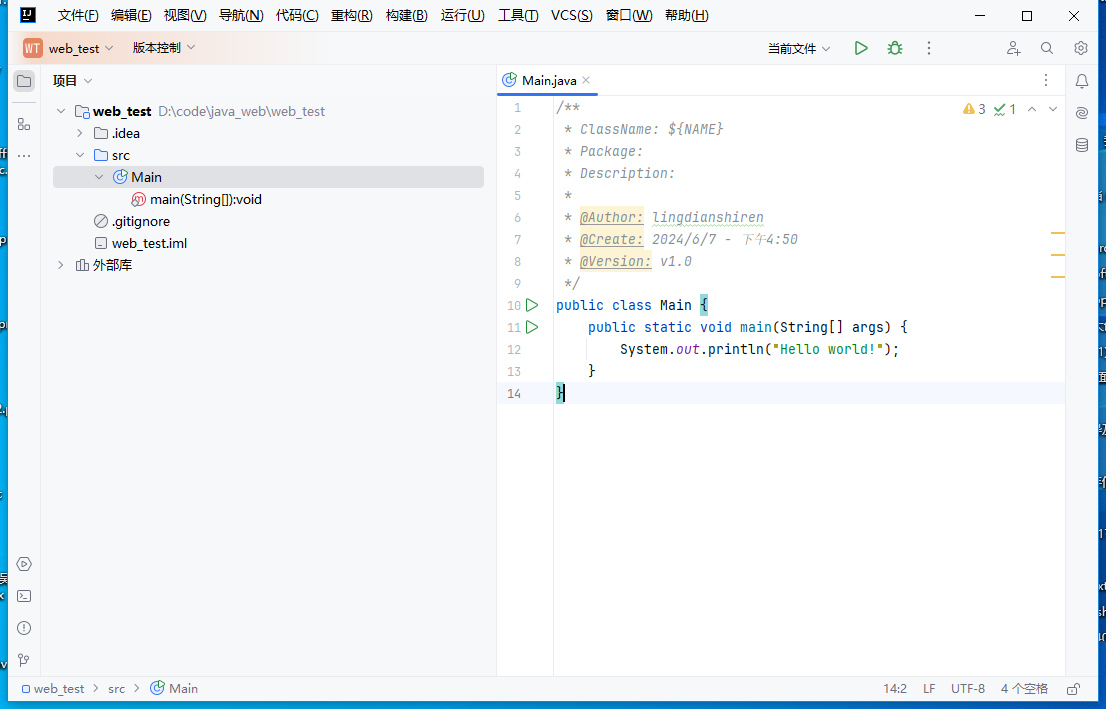Open the Terminal tool window
The width and height of the screenshot is (1106, 709).
[x=24, y=596]
